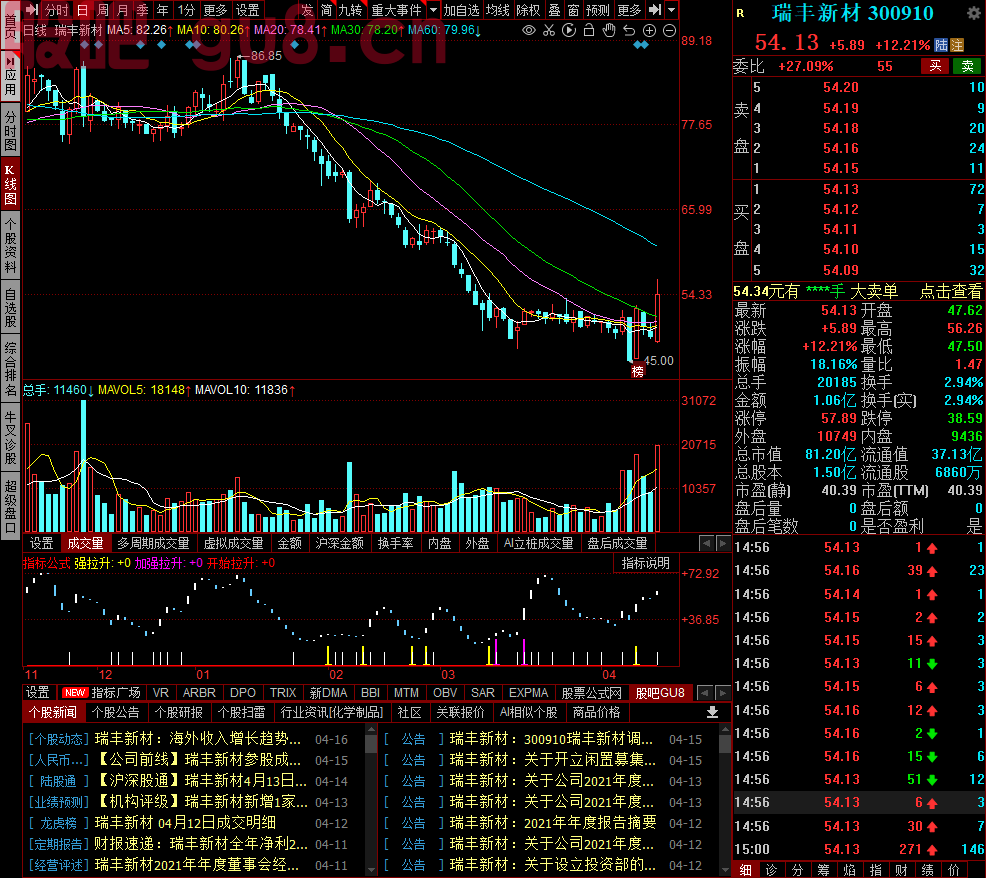Toggle 均线 moving average display
Screen dimensions: 986x878
[x=497, y=9]
